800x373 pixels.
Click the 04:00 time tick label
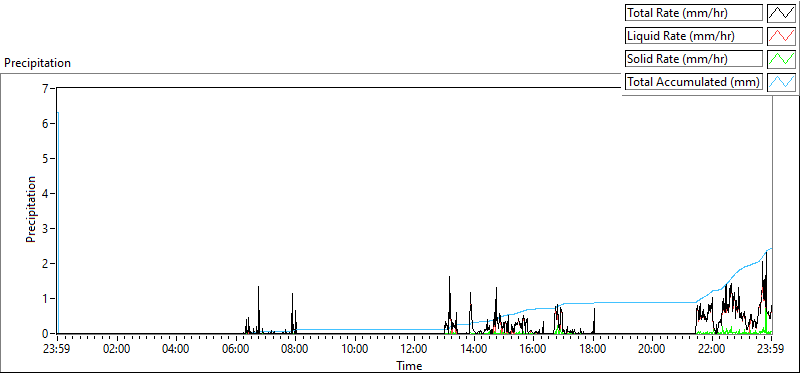pyautogui.click(x=177, y=350)
